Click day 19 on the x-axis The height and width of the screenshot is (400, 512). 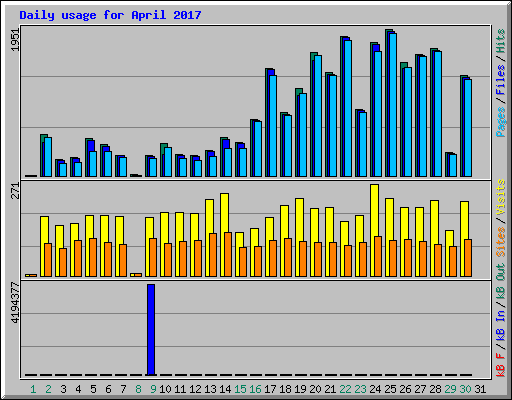pos(300,389)
